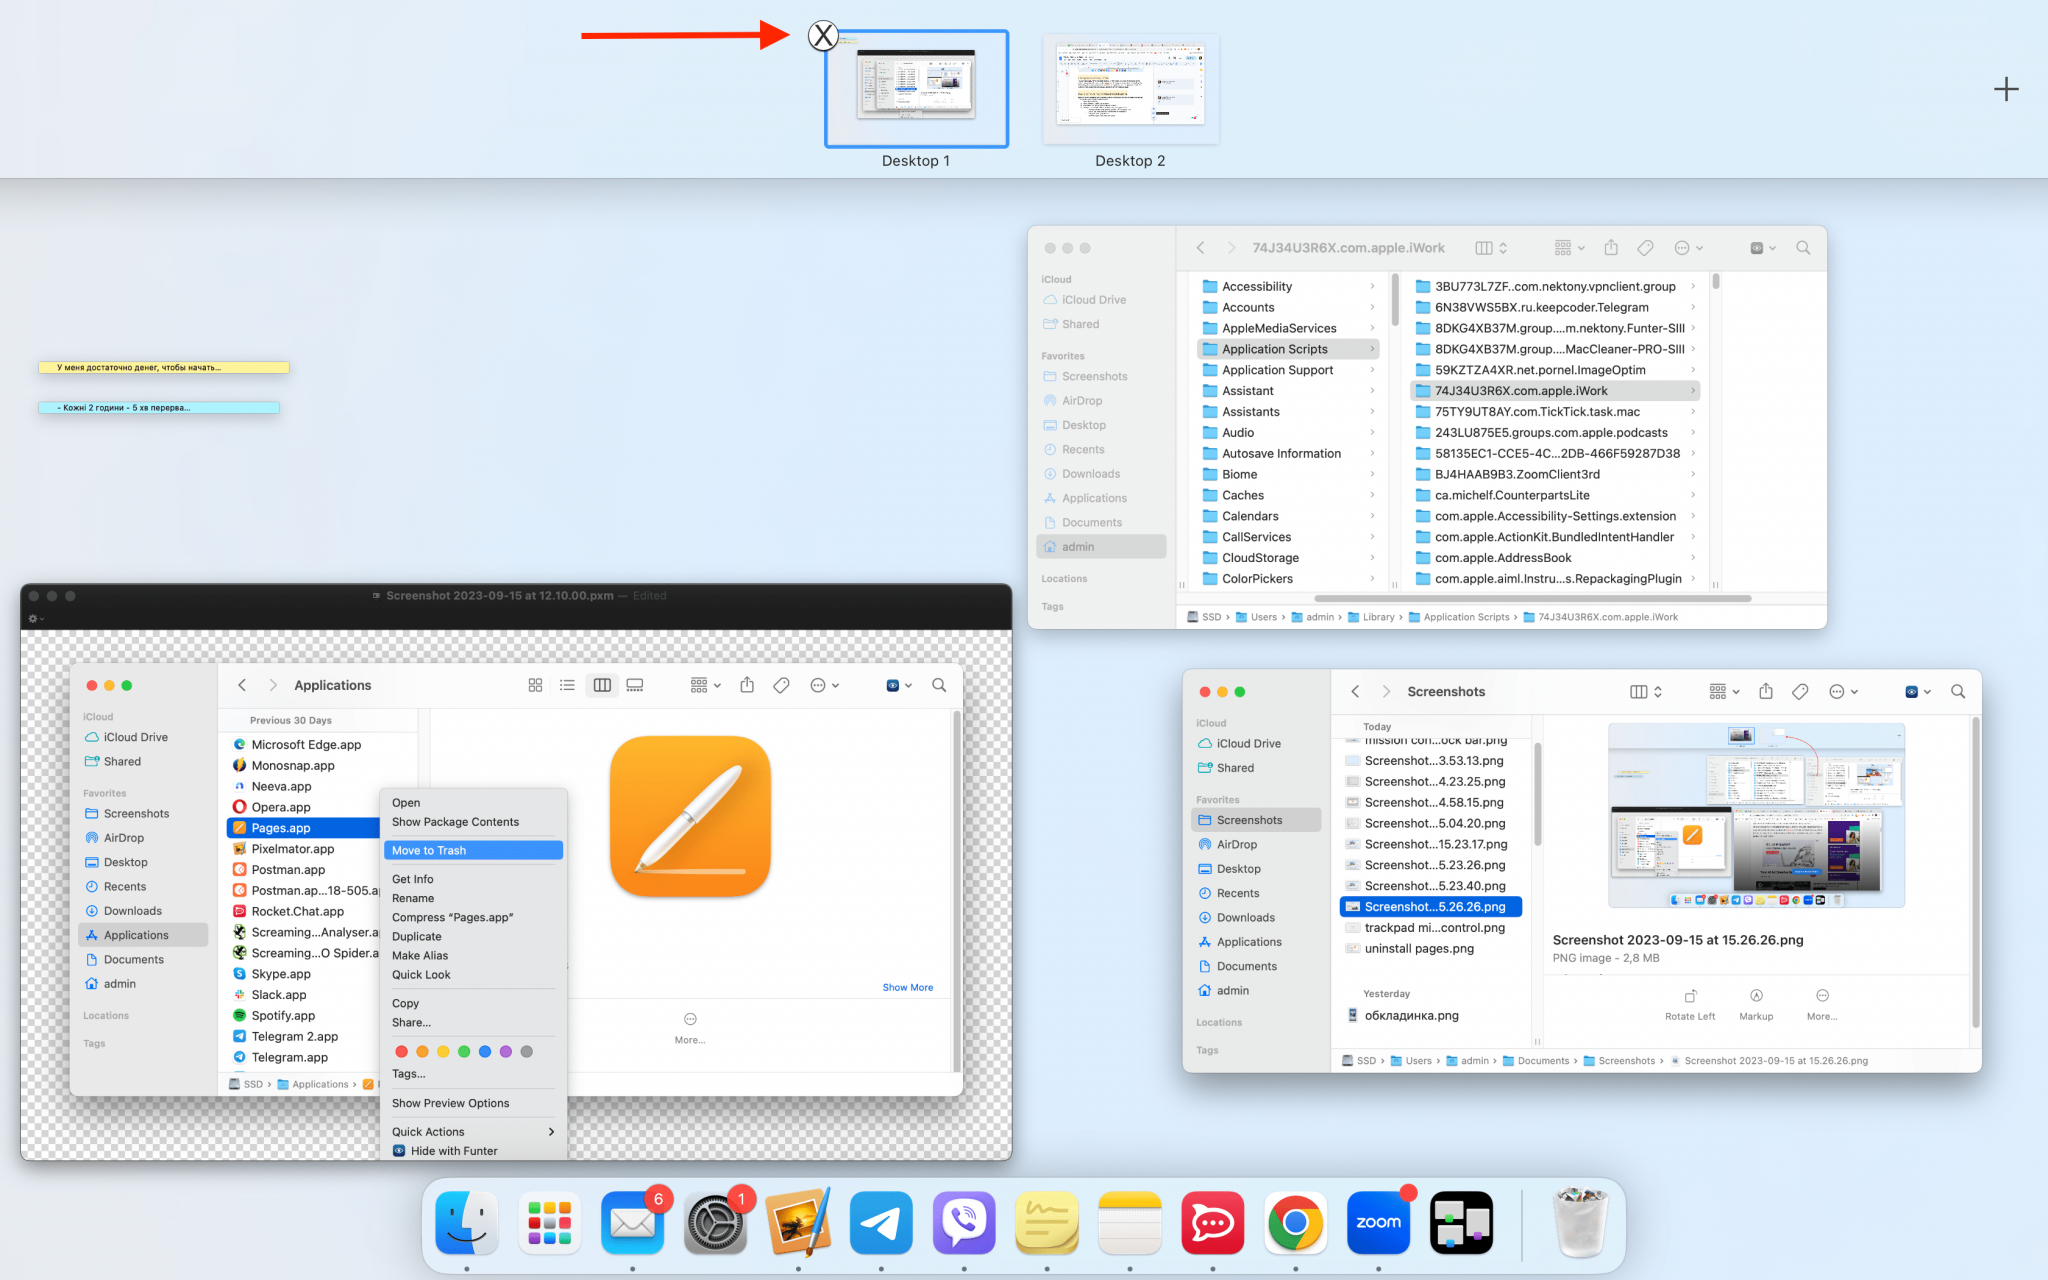
Task: Launch Google Chrome from the Dock
Action: 1295,1222
